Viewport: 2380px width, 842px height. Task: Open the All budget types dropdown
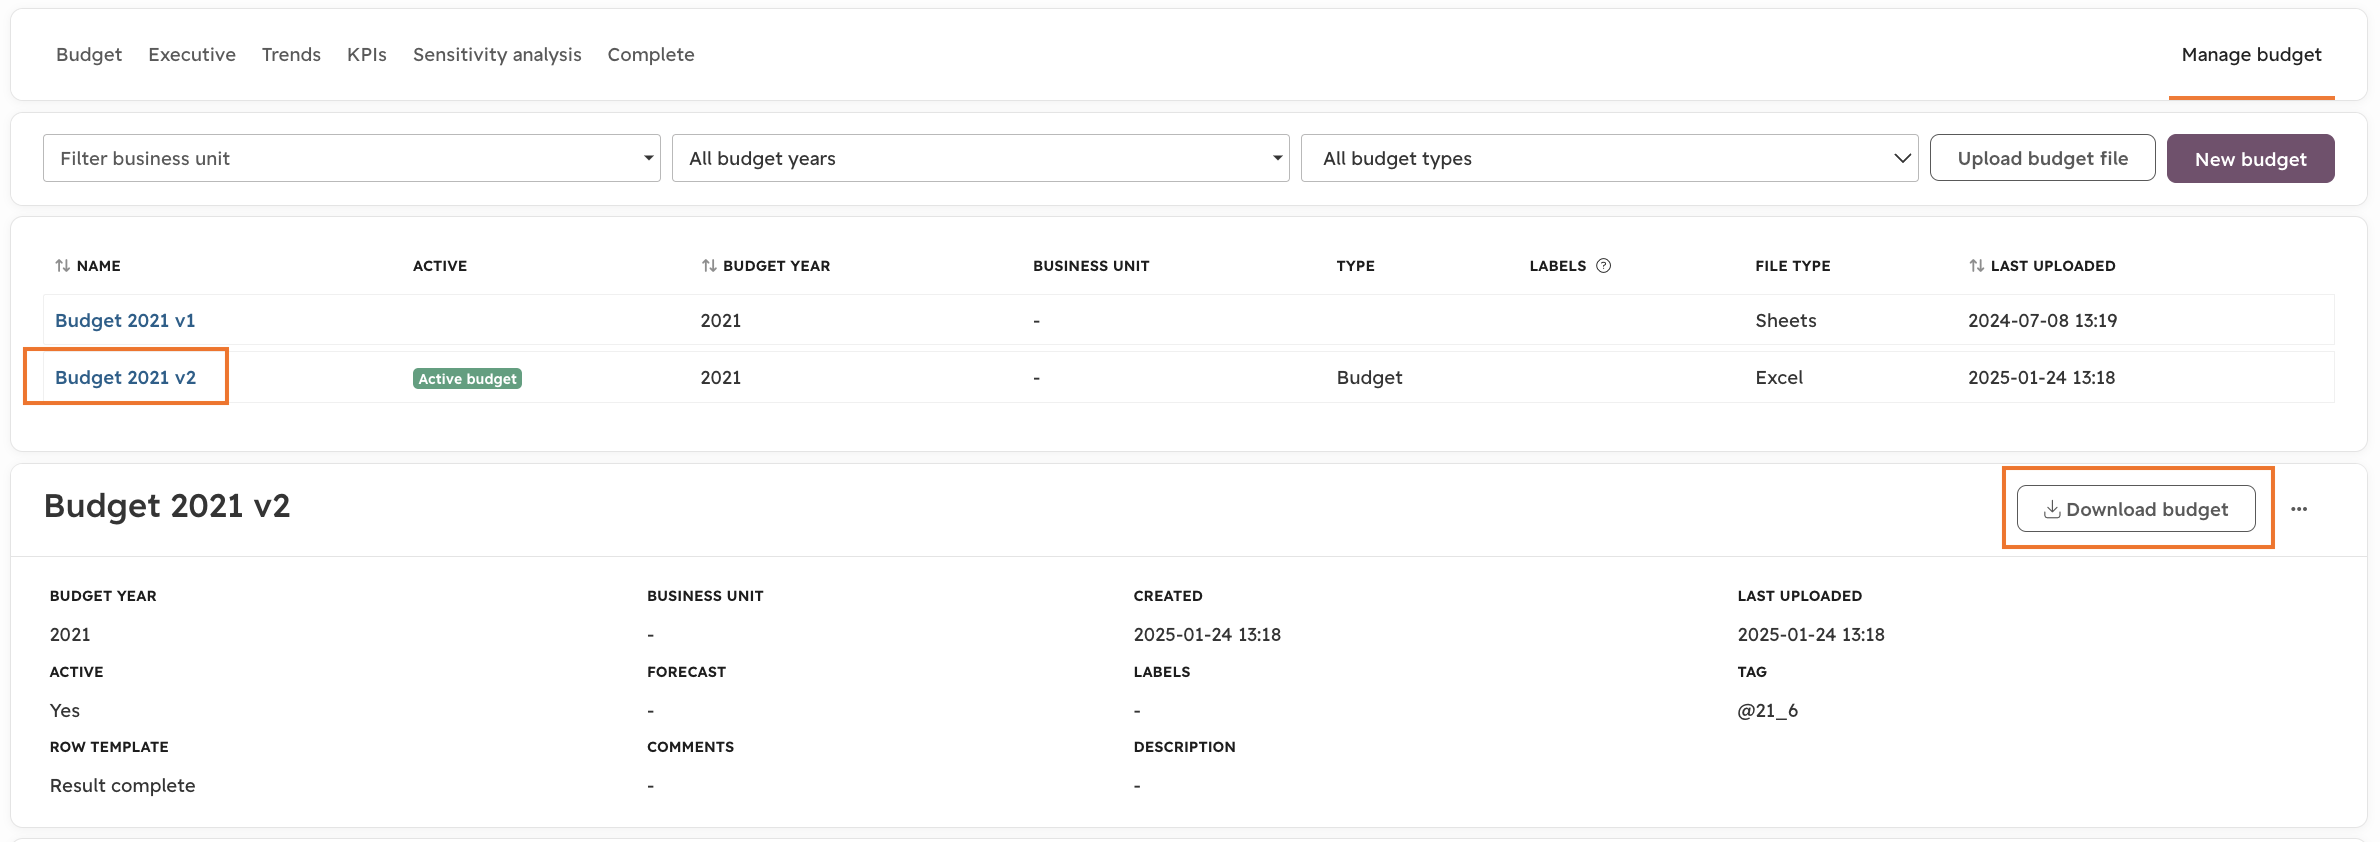tap(1610, 158)
